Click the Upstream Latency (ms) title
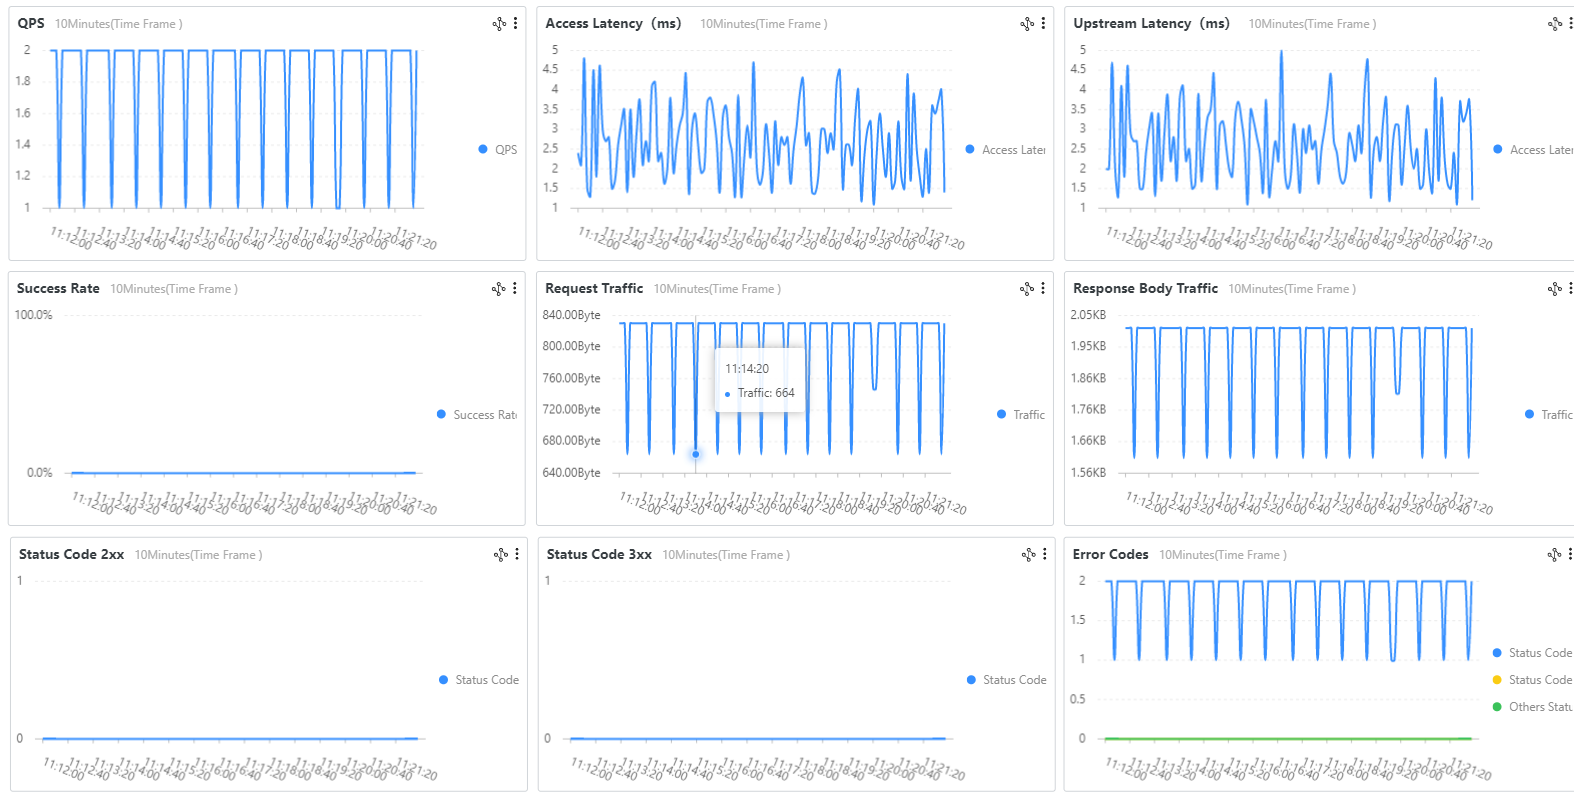1582x793 pixels. [x=1151, y=23]
